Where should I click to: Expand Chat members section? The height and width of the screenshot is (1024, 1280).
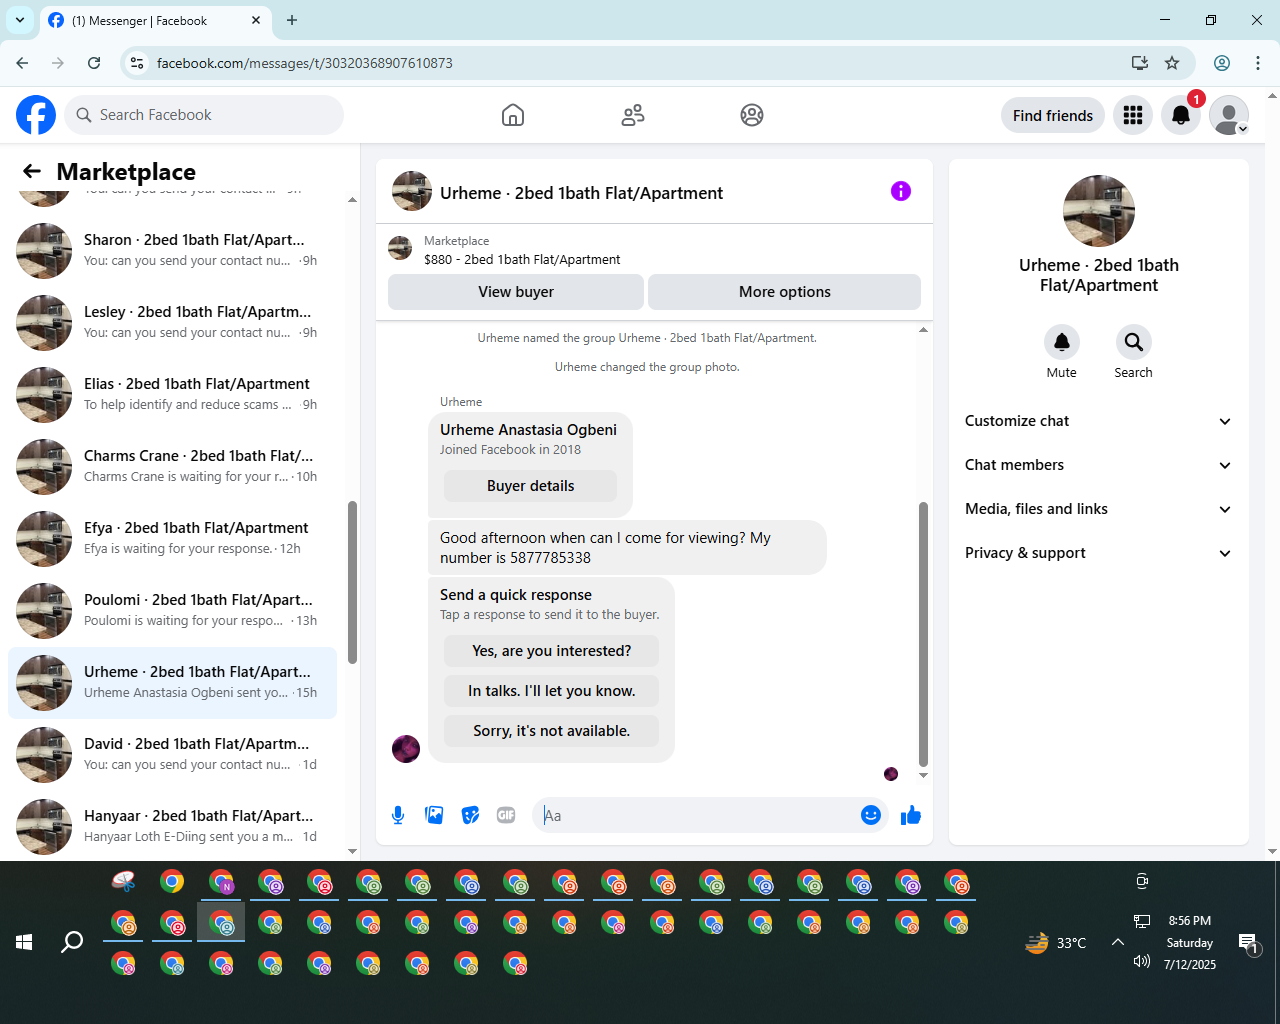coord(1099,465)
